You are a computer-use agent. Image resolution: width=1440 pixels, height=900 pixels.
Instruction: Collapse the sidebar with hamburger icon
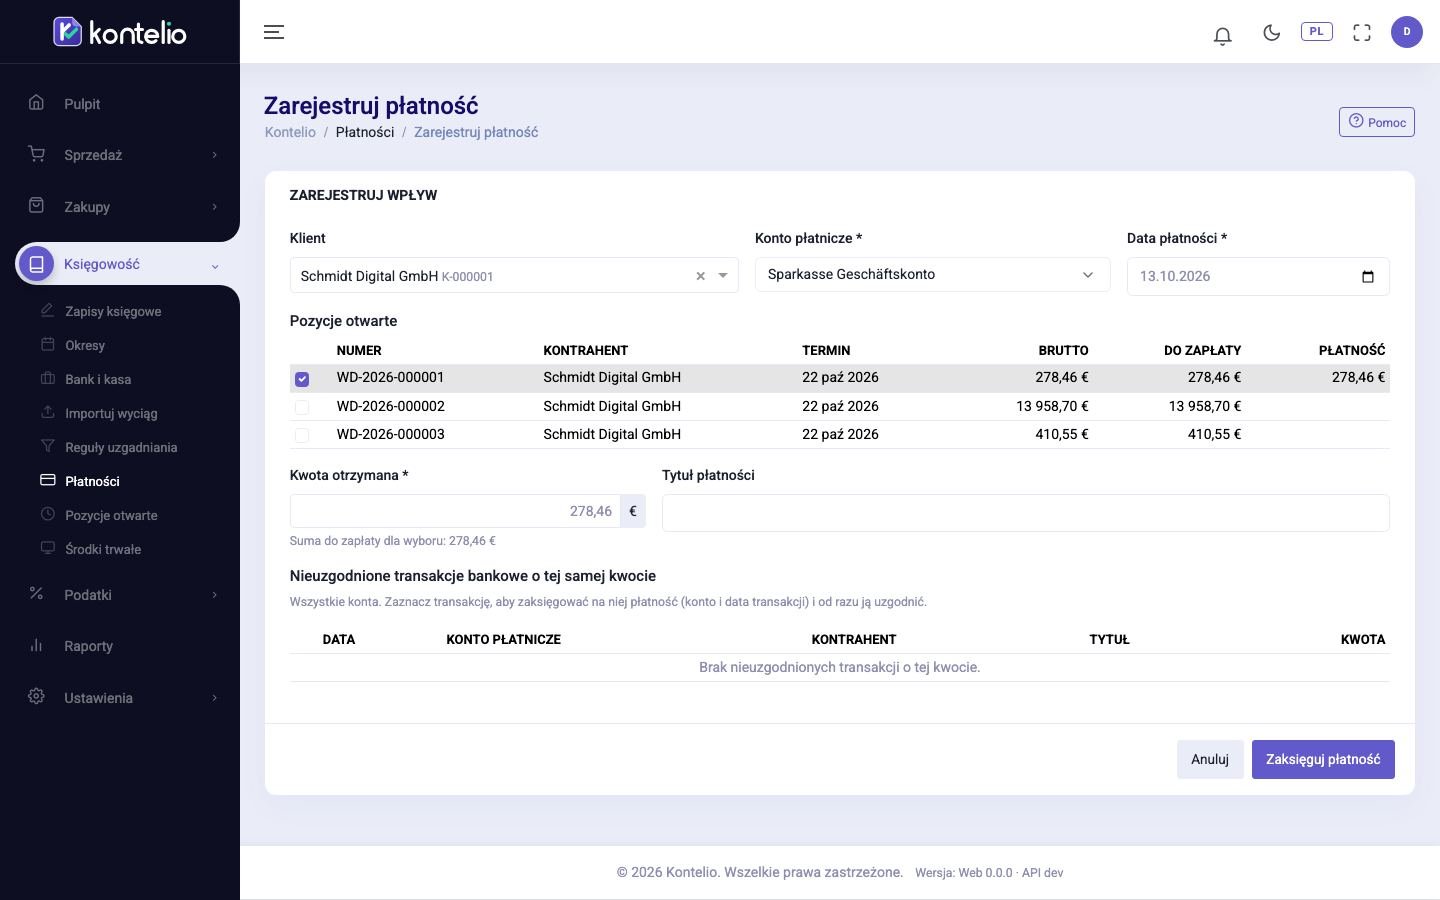point(274,32)
